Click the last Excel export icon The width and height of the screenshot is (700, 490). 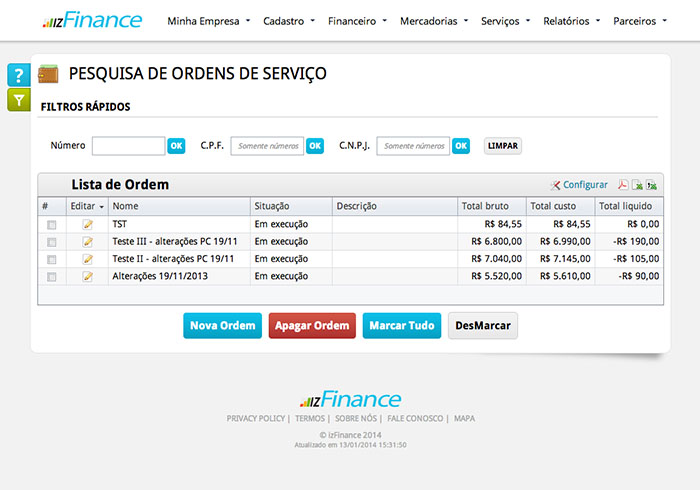[651, 185]
